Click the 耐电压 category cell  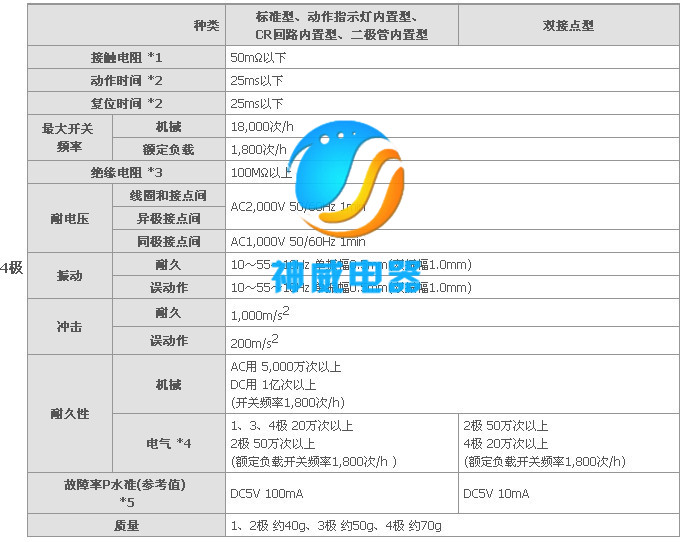(69, 218)
